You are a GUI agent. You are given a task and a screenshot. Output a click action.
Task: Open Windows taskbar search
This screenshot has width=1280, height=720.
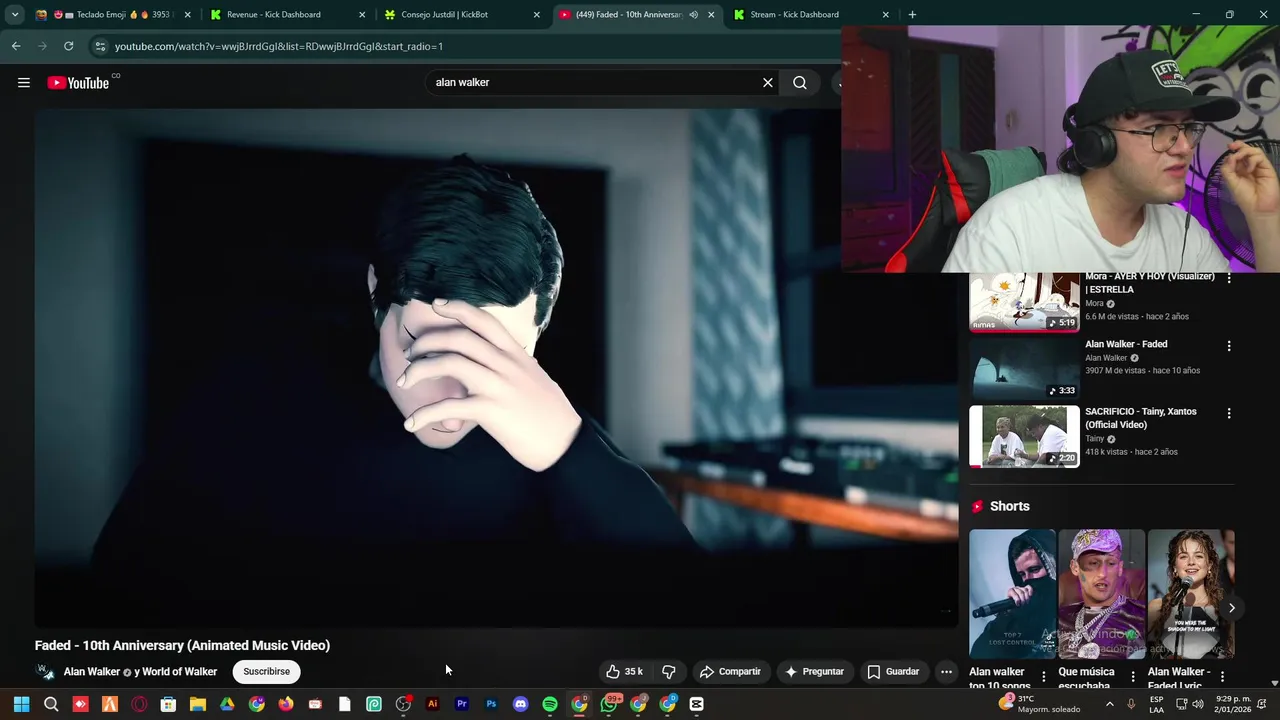click(51, 705)
